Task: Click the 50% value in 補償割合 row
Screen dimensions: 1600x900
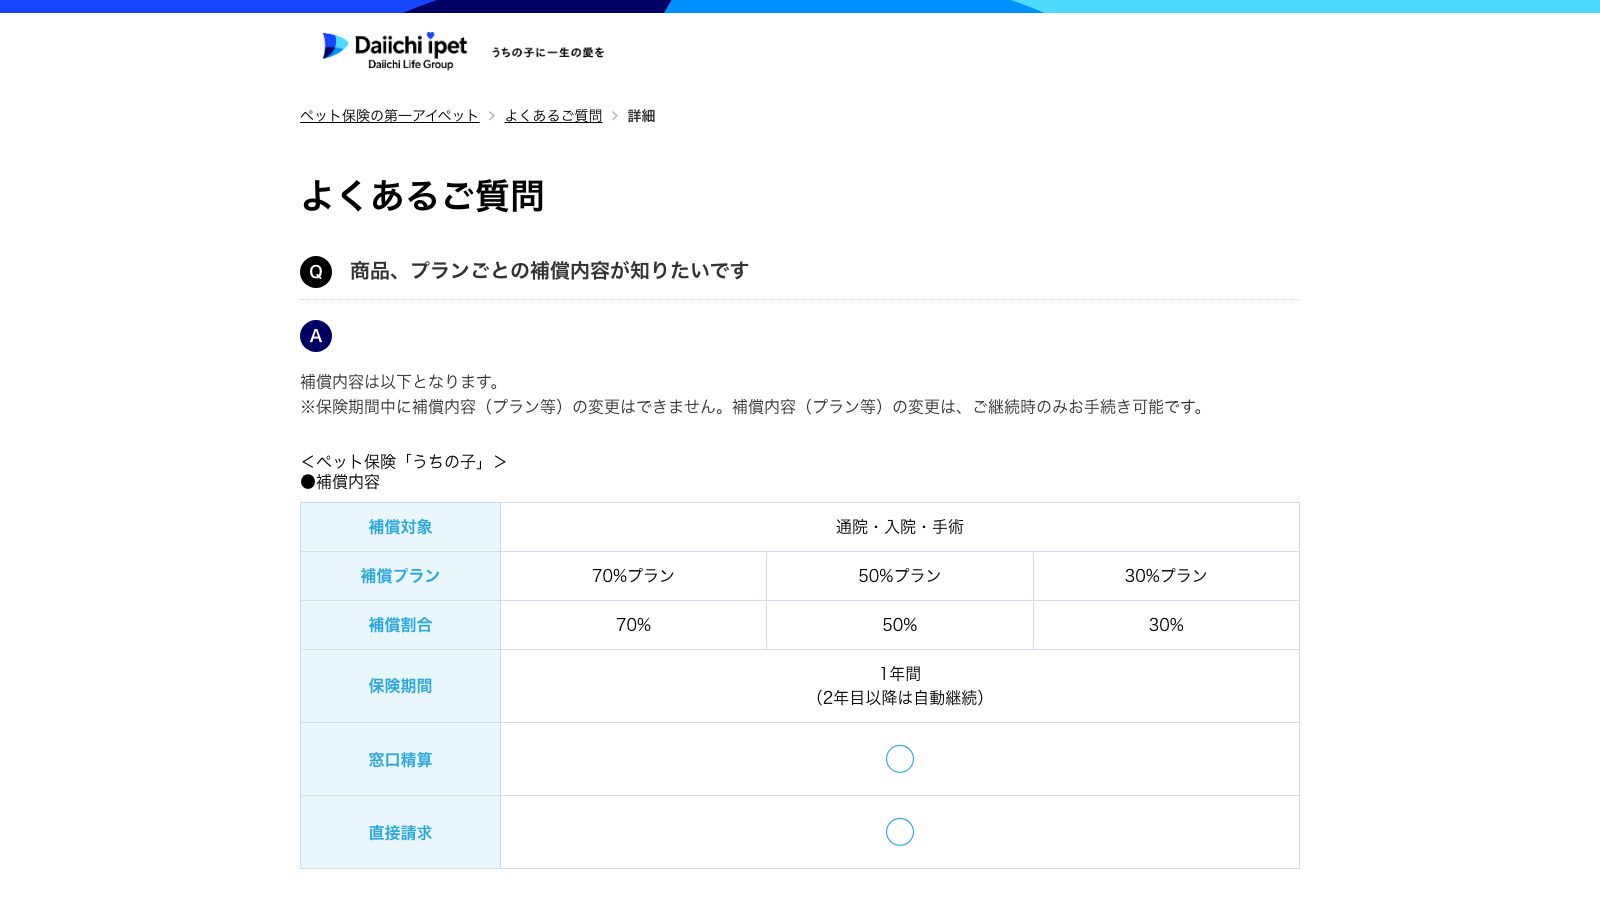Action: (x=900, y=625)
